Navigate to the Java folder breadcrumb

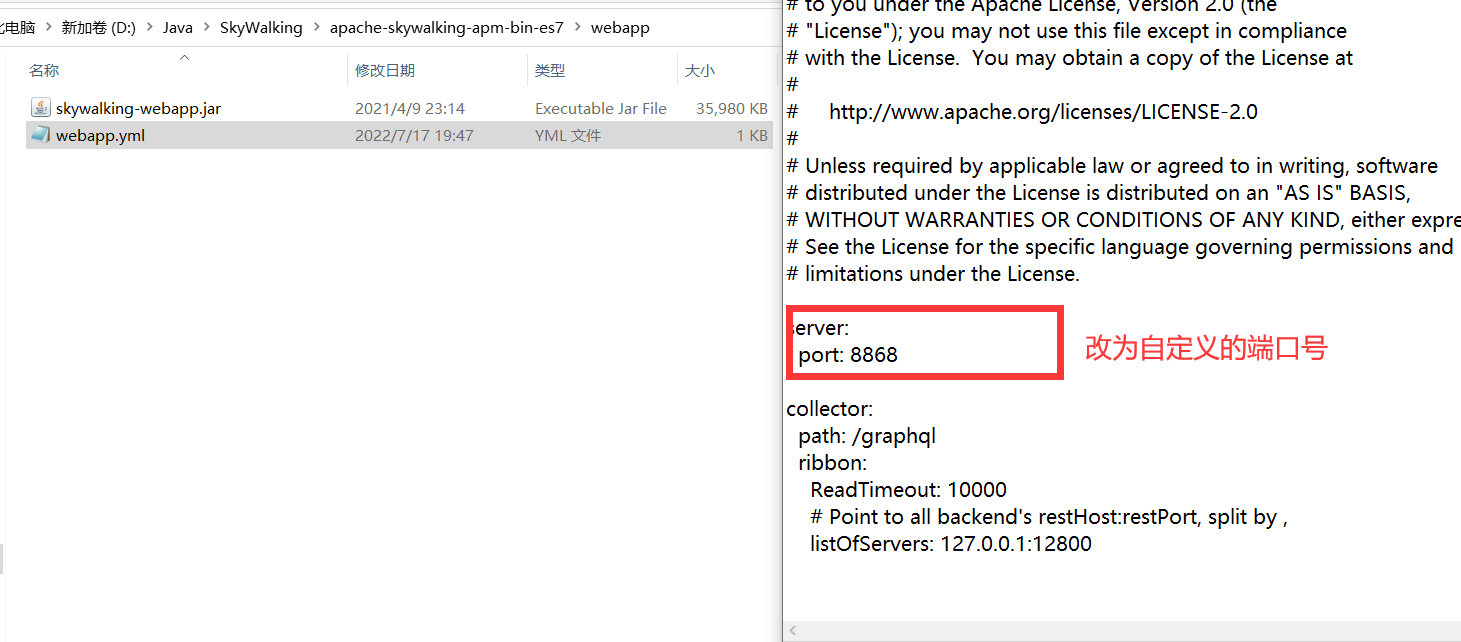click(178, 28)
